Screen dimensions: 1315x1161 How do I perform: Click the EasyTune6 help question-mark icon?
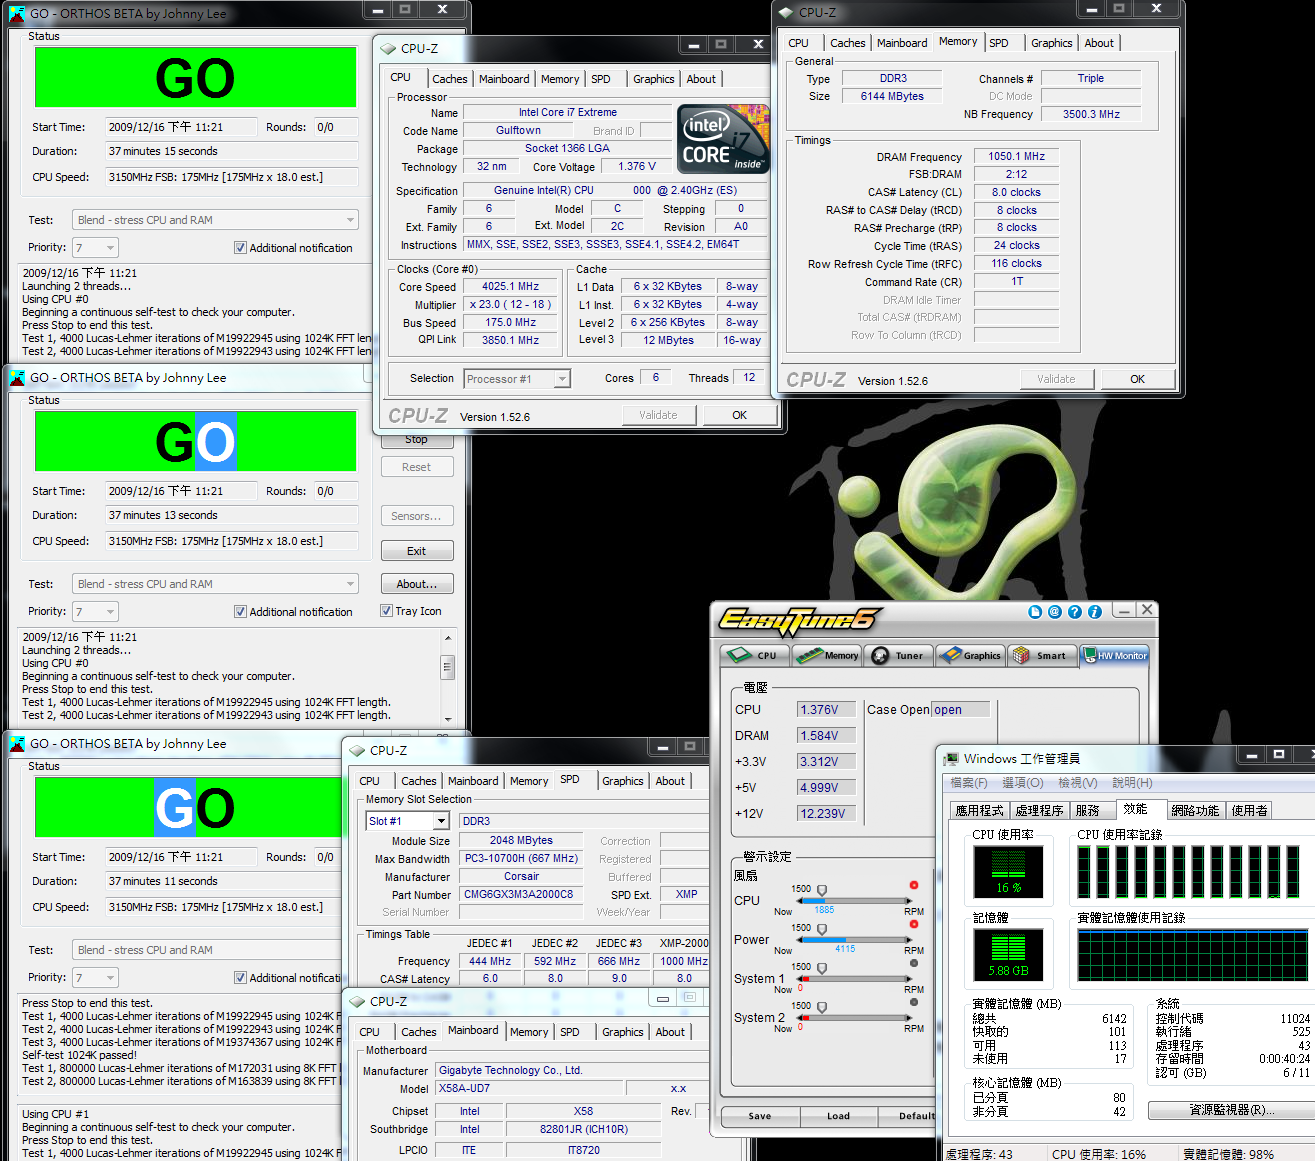tap(1074, 612)
